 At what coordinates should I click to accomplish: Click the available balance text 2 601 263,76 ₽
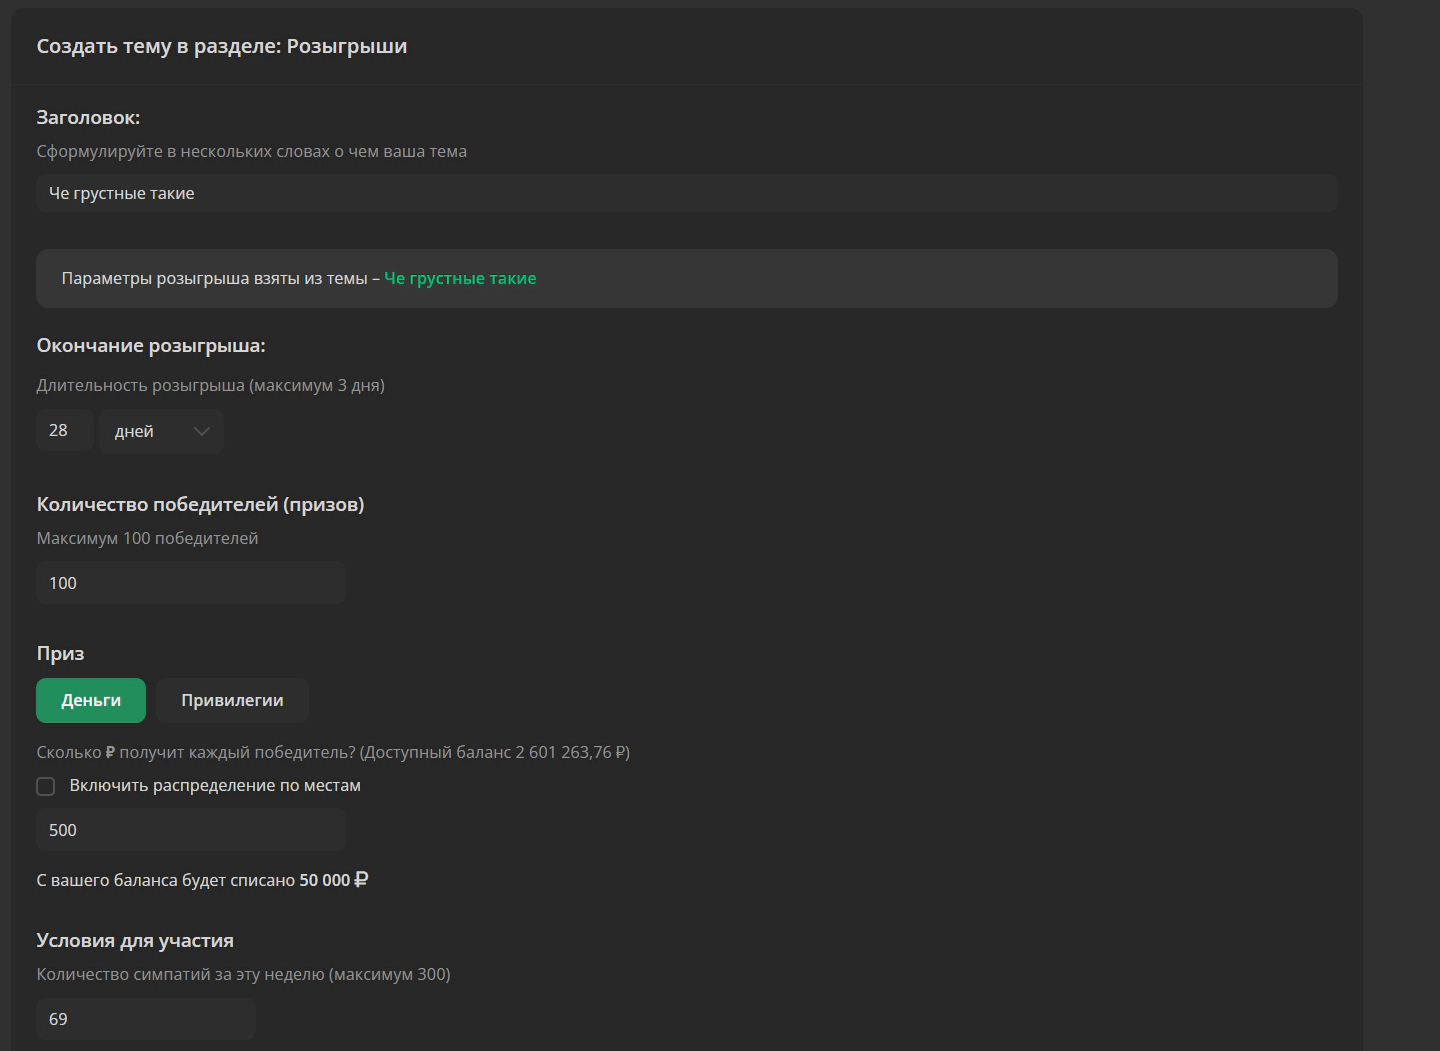pos(571,752)
